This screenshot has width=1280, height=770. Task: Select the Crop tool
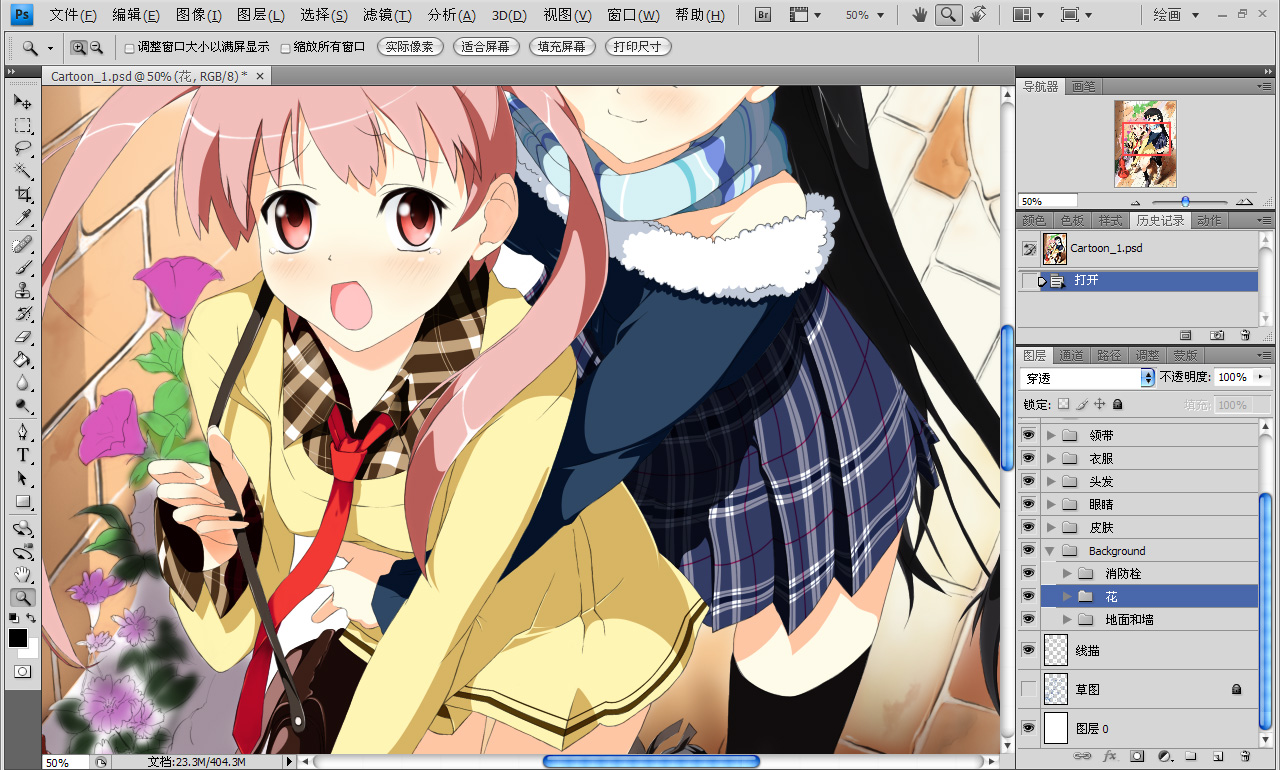[x=22, y=194]
